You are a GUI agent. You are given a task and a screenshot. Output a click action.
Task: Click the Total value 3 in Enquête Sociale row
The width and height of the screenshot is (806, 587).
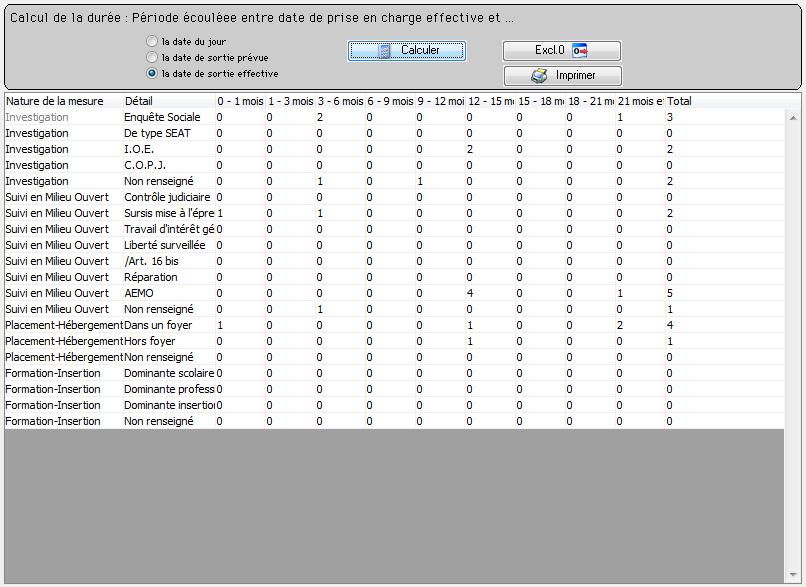coord(670,117)
